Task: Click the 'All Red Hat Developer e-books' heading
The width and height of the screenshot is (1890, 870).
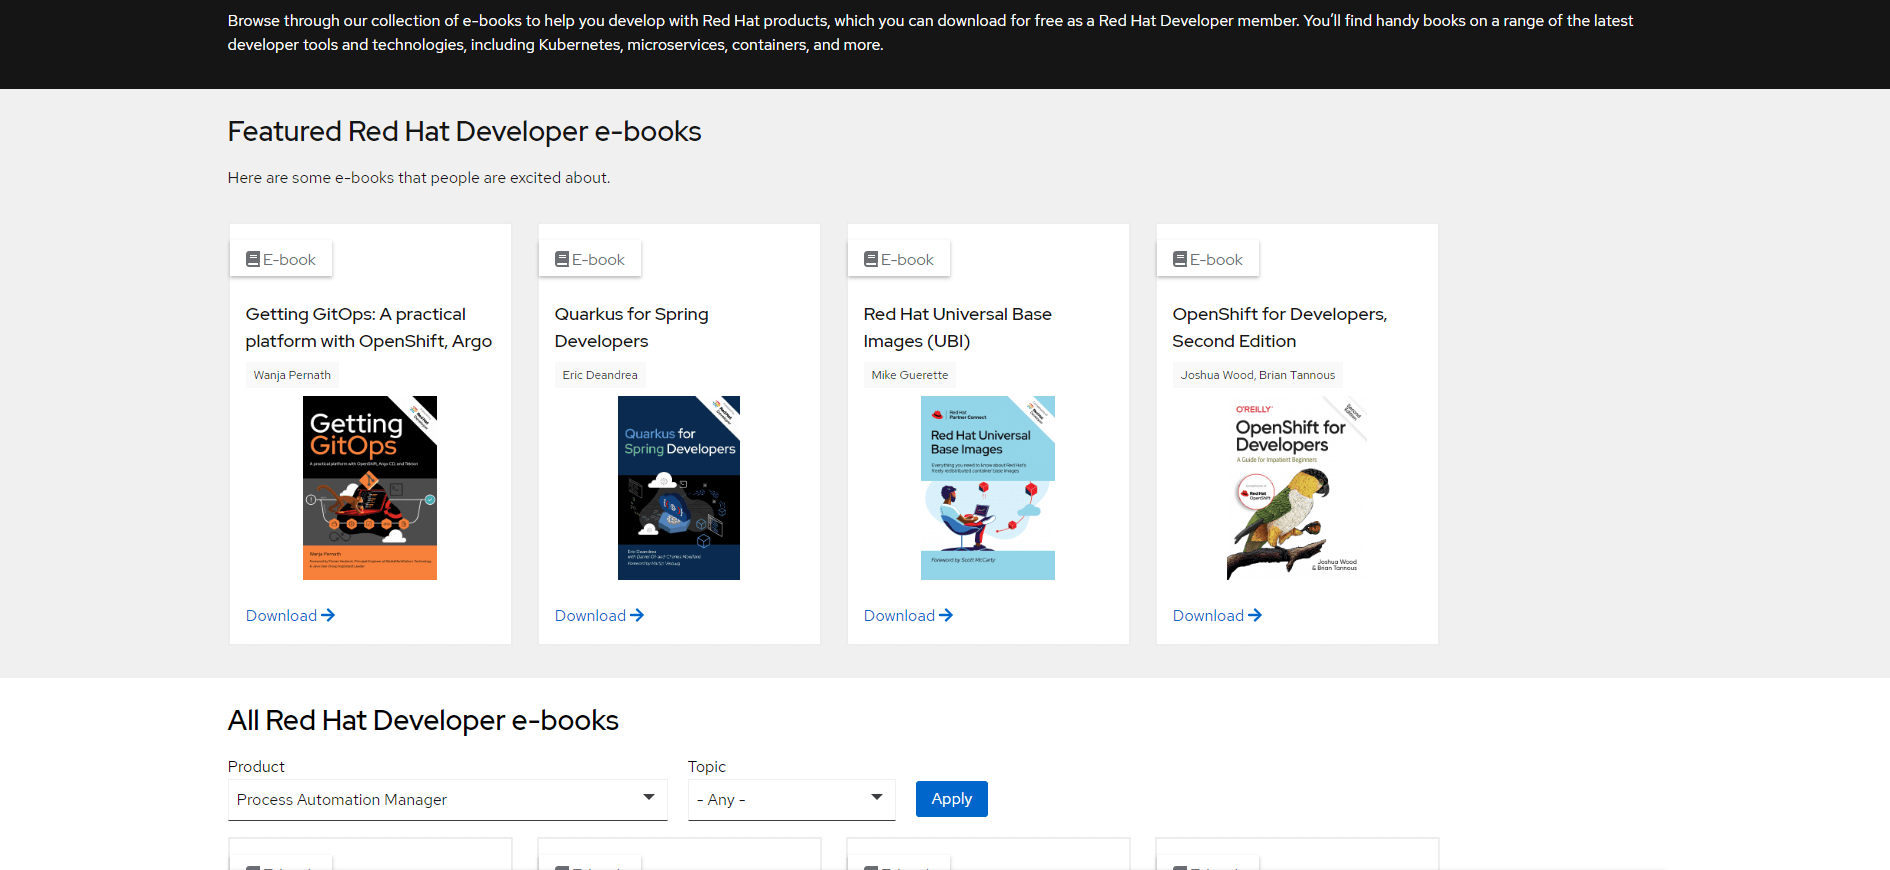Action: pos(423,721)
